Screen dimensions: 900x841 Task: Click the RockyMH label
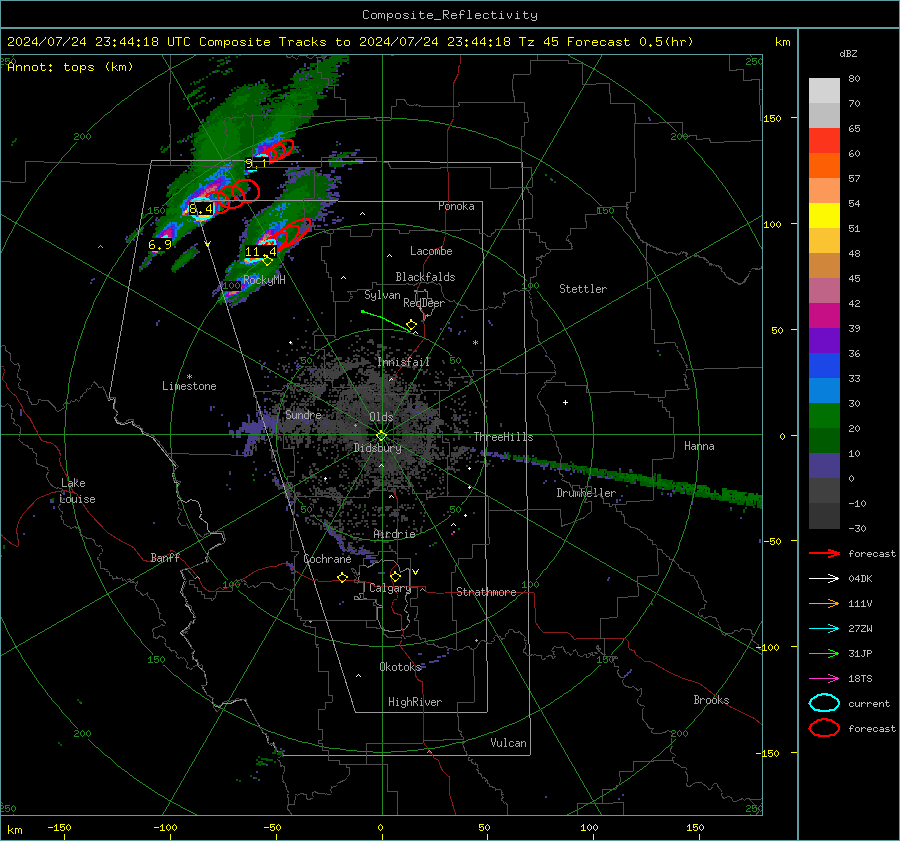pos(264,280)
